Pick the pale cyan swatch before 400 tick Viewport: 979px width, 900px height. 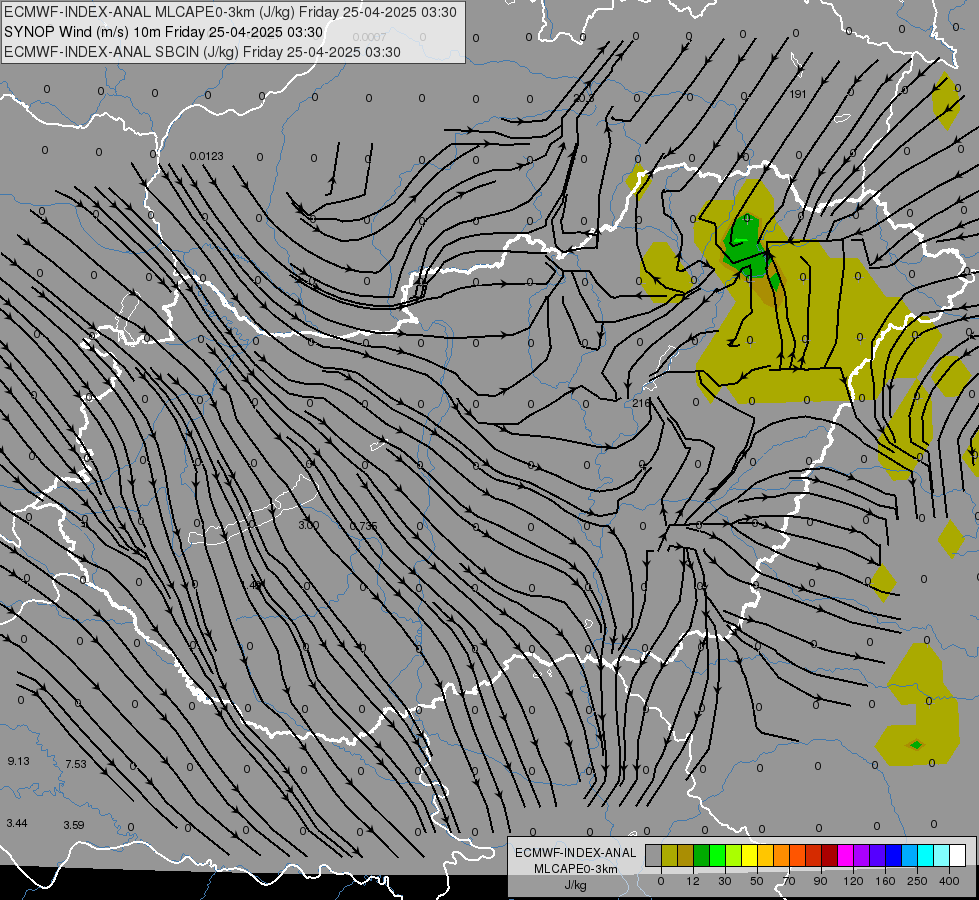(942, 855)
